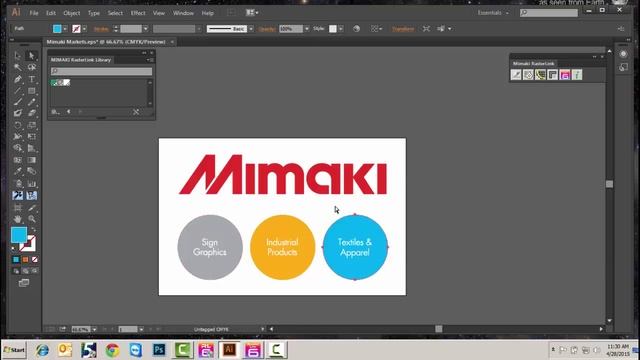Screen dimensions: 640x360
Task: Open the Arrange Documents dropdown
Action: click(x=252, y=13)
